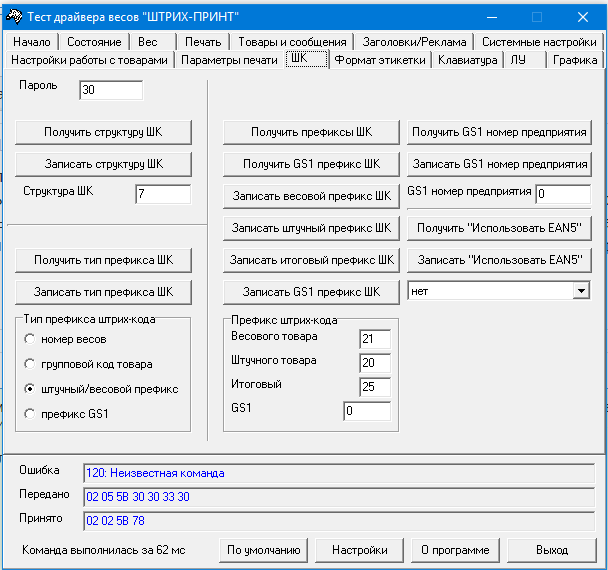
Task: Click 'Получить структуру ШК' button
Action: click(103, 132)
